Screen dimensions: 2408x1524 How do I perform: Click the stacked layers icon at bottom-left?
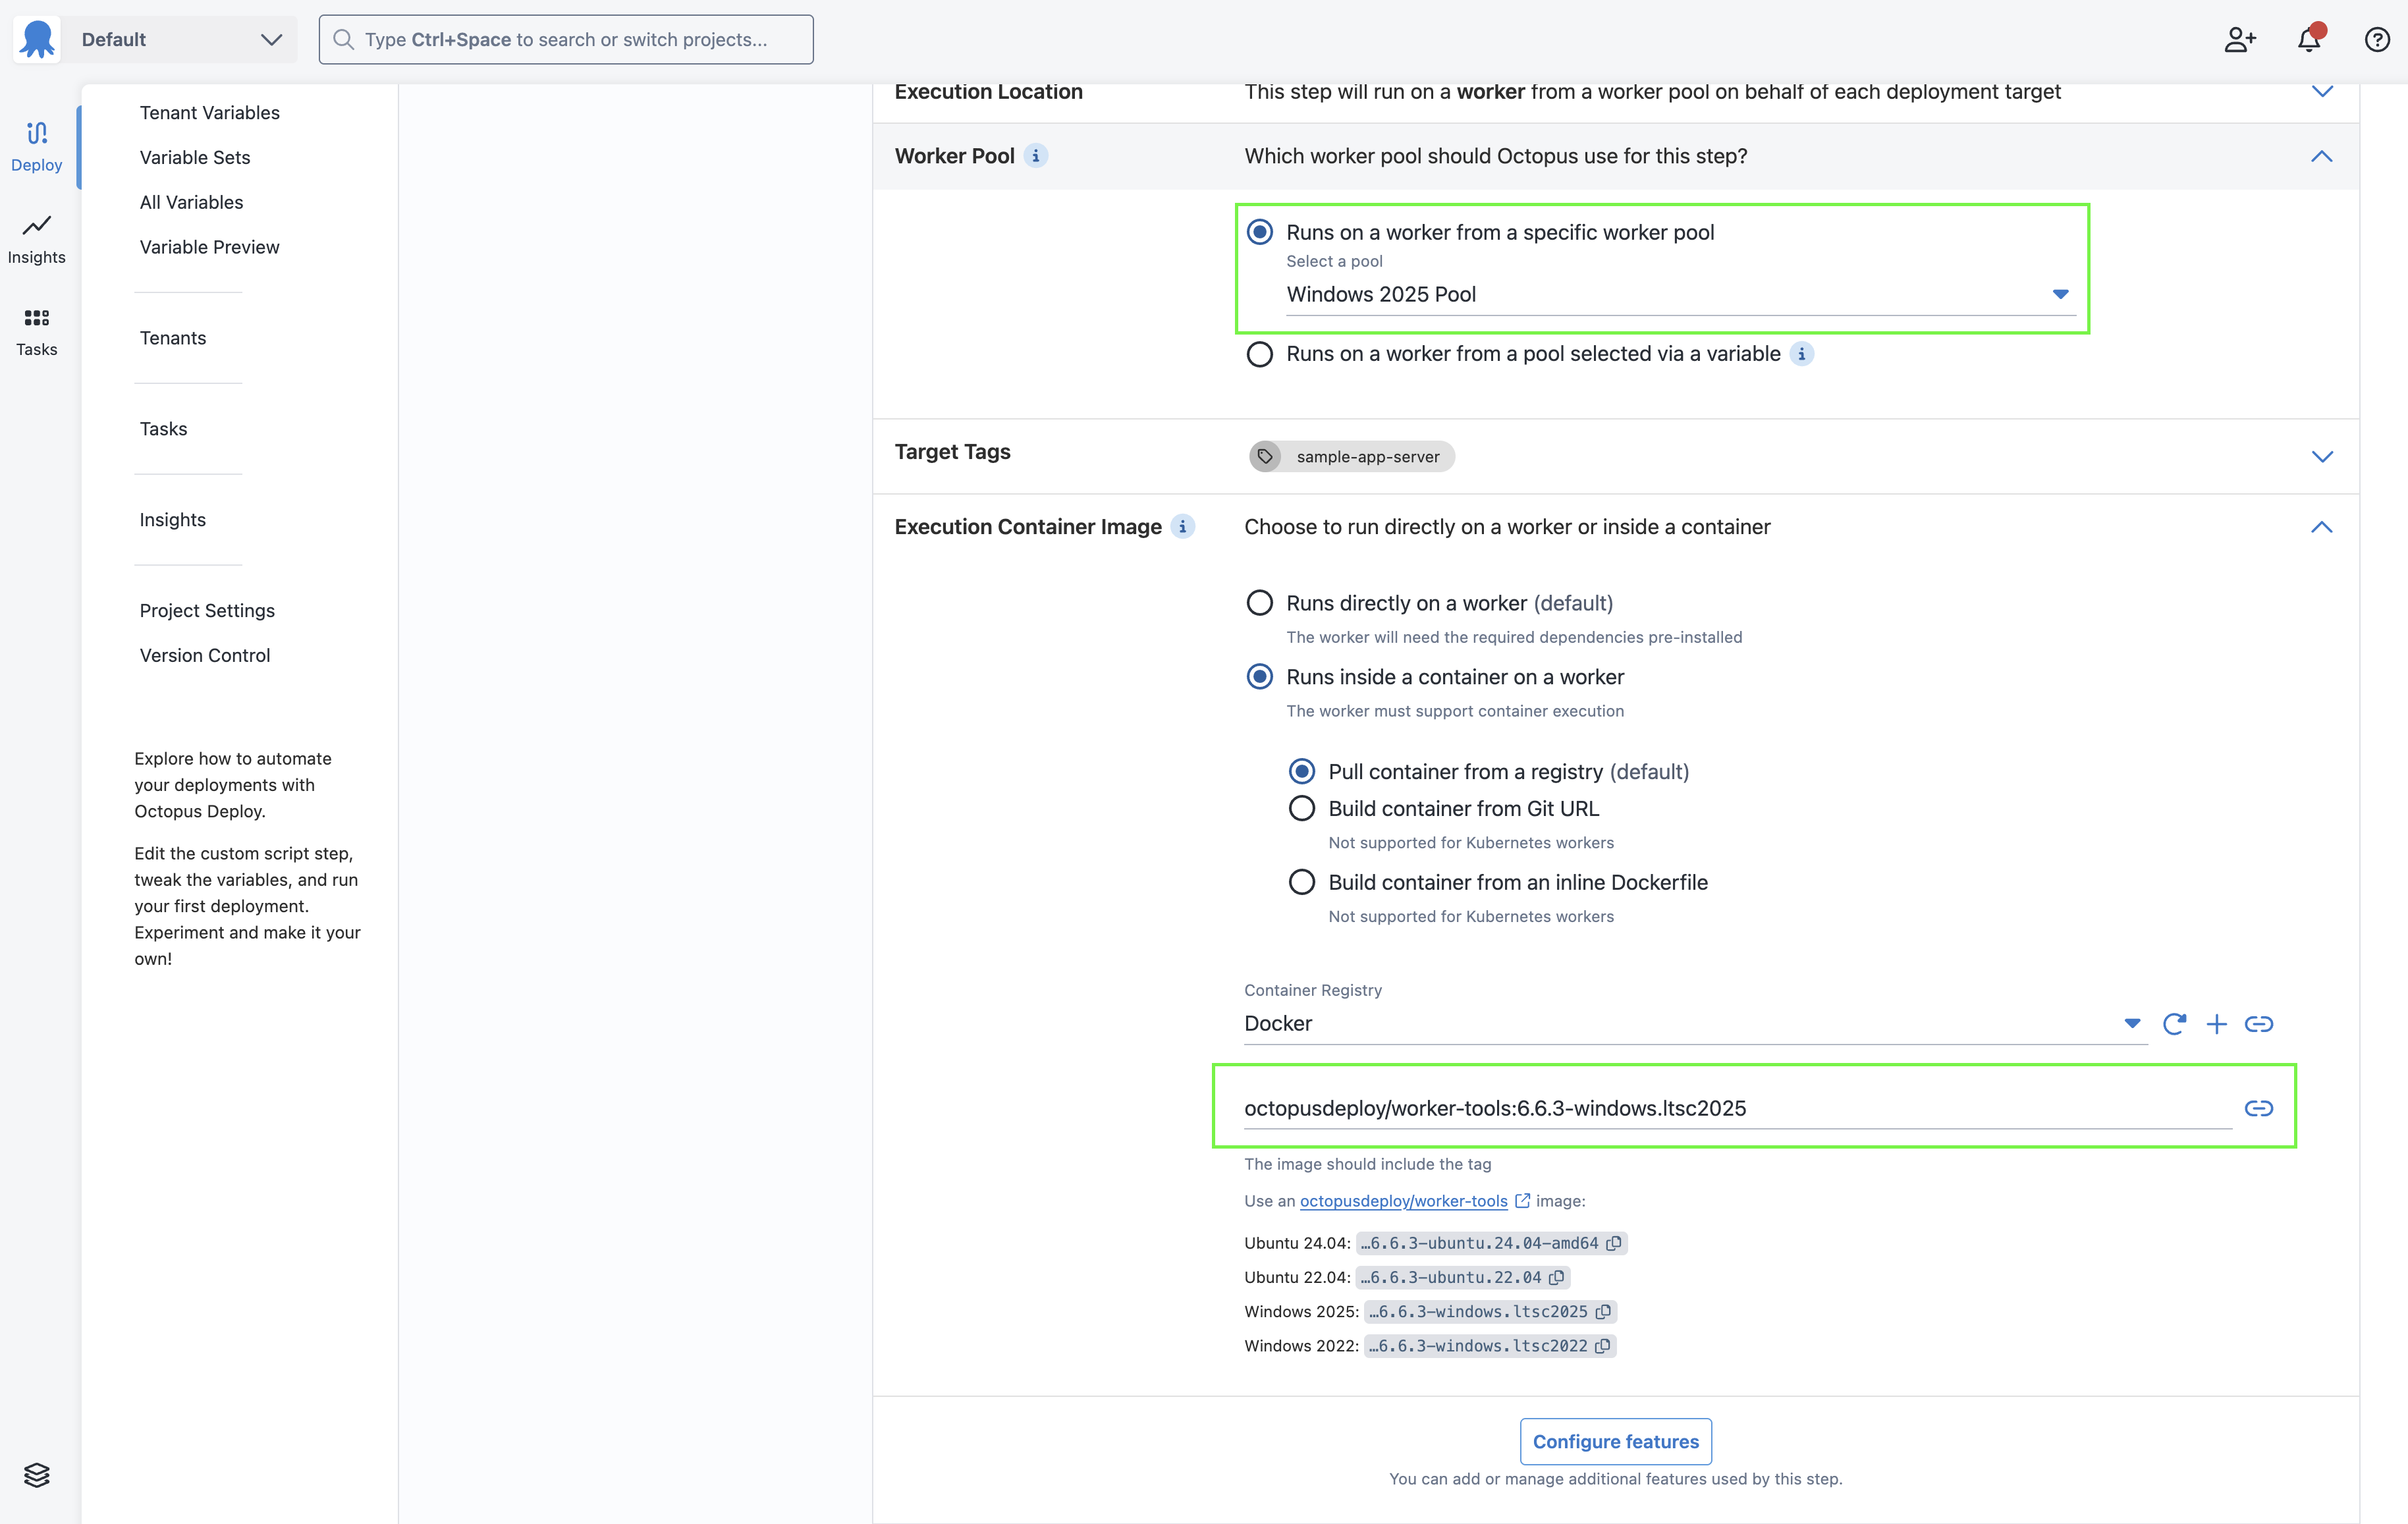37,1475
